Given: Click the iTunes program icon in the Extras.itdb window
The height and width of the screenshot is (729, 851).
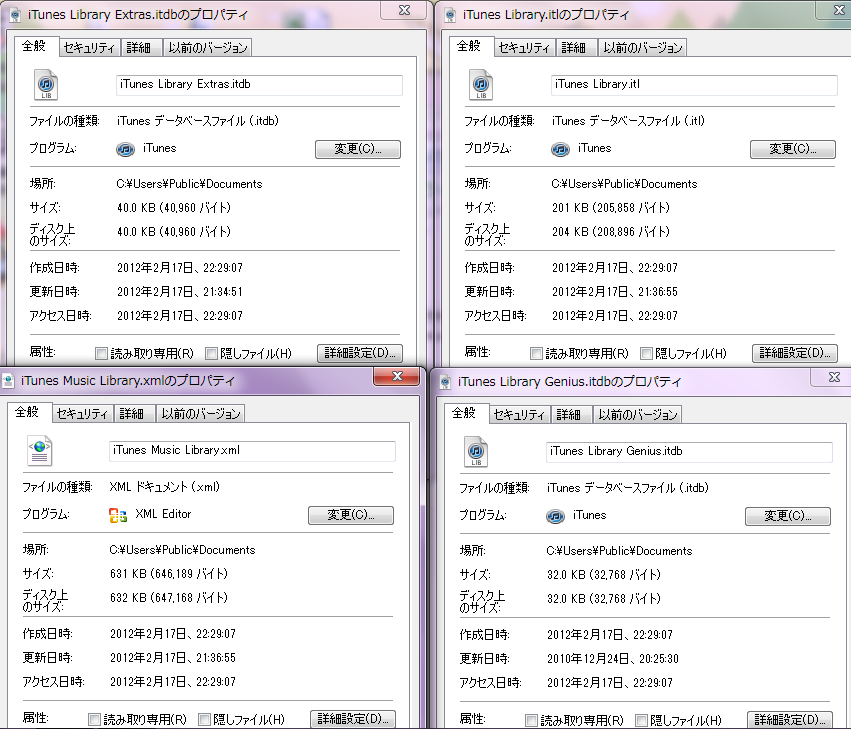Looking at the screenshot, I should coord(125,149).
